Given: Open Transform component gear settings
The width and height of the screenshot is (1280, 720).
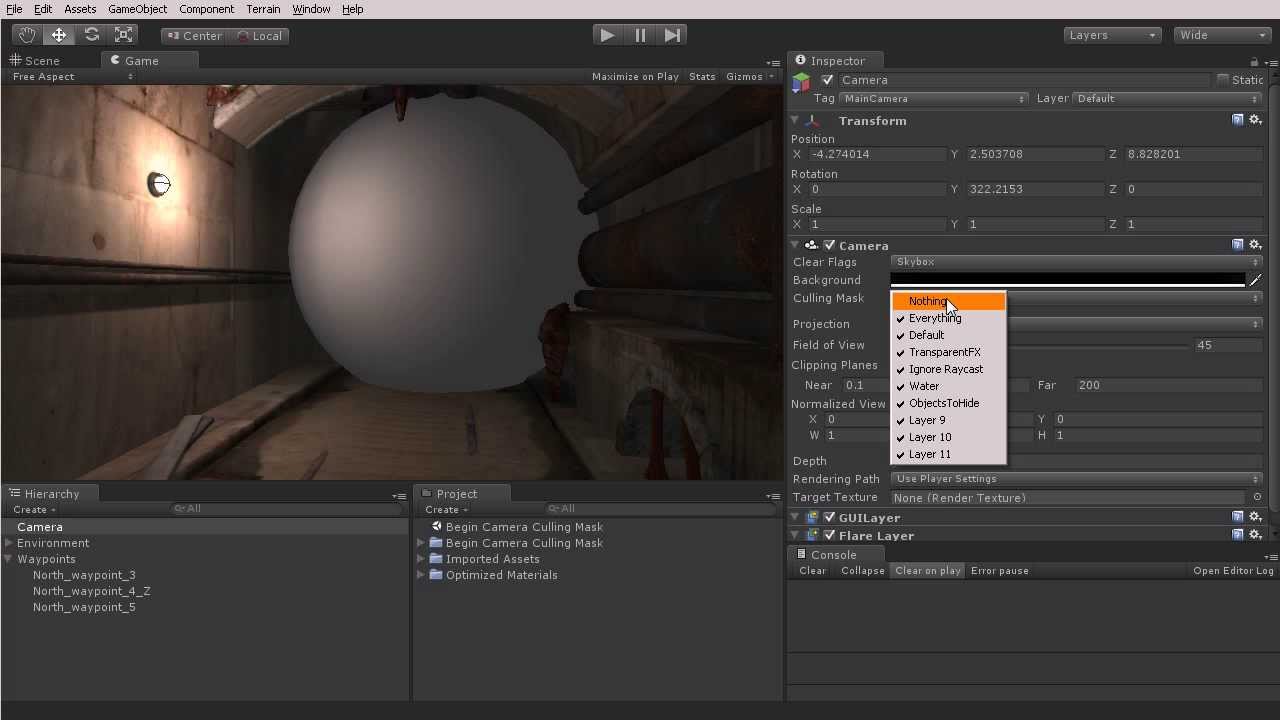Looking at the screenshot, I should 1255,120.
